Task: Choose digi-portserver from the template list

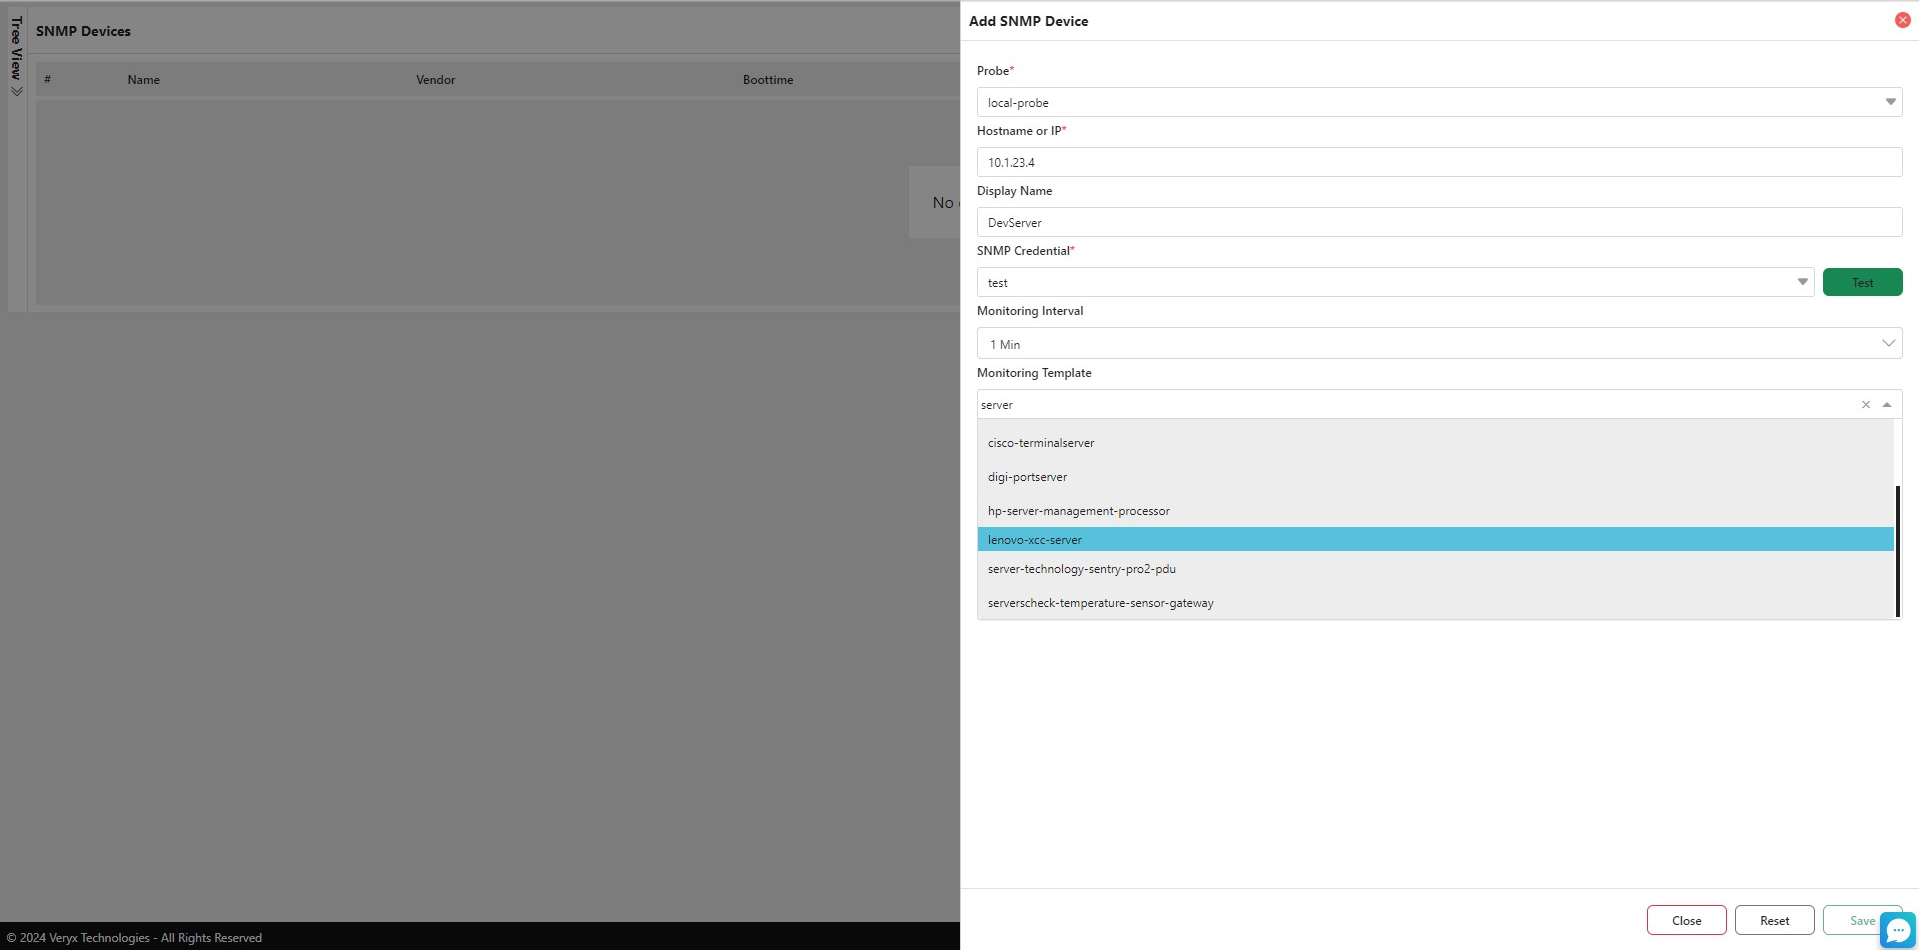Action: (x=1027, y=477)
